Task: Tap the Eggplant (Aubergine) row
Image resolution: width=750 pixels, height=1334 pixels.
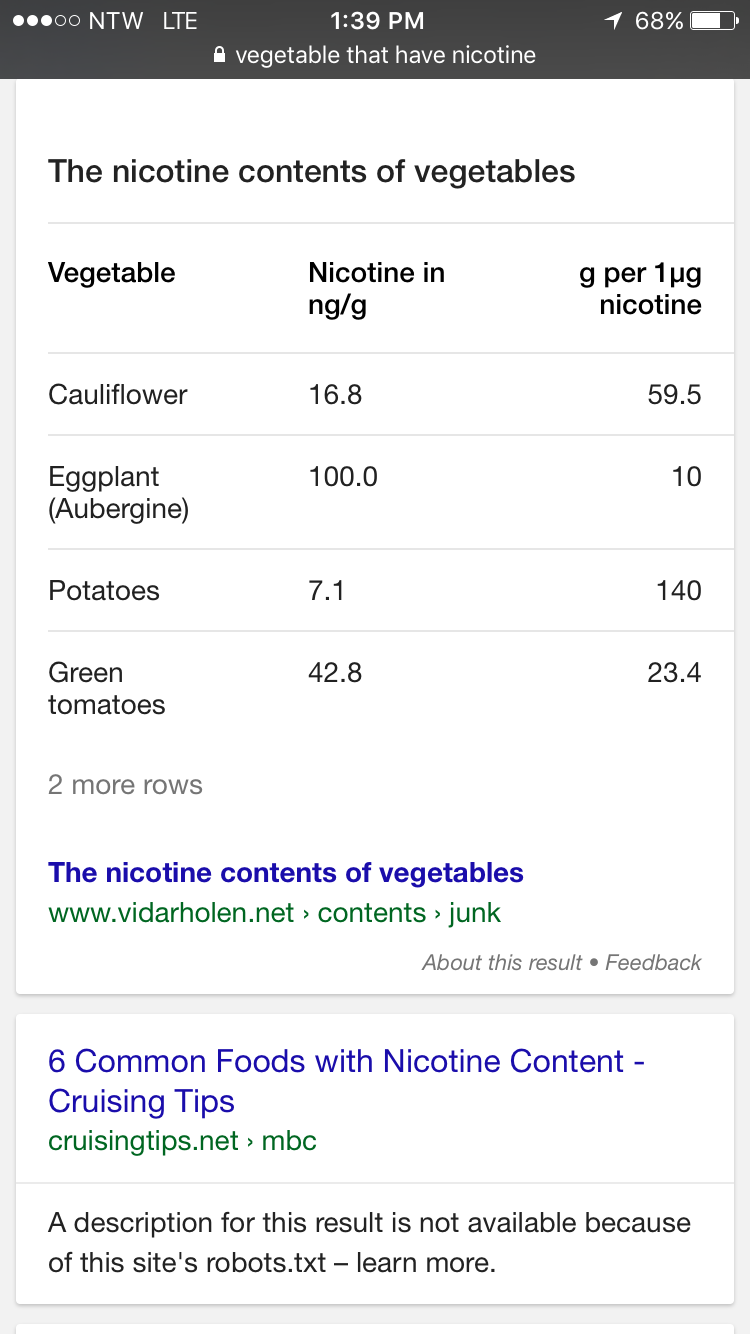Action: [x=375, y=492]
